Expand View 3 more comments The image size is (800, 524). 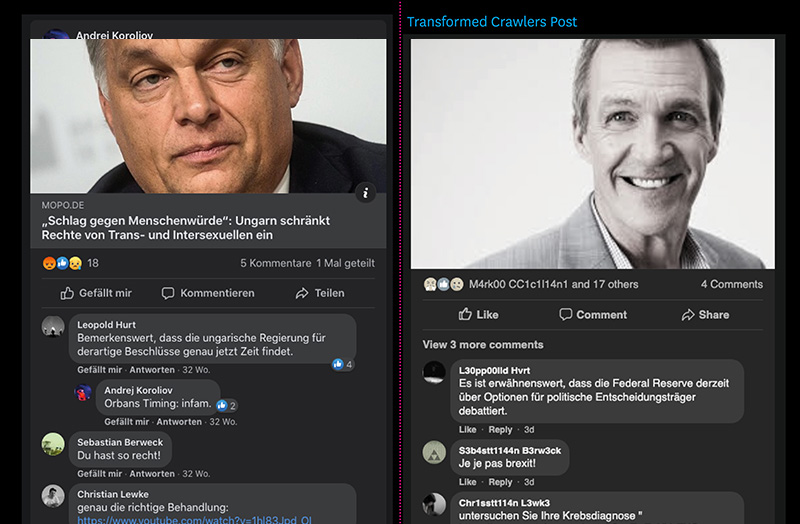point(483,345)
